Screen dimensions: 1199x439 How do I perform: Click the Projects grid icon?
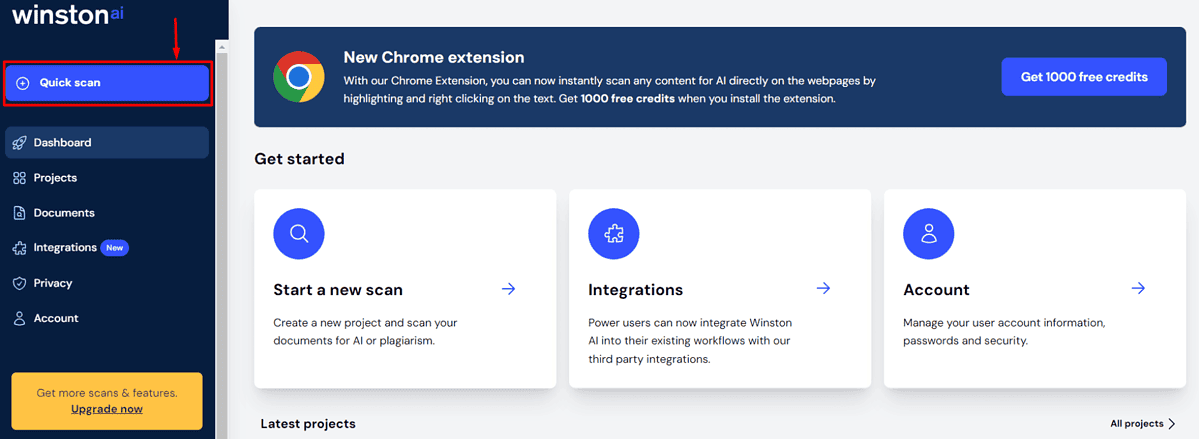pyautogui.click(x=20, y=177)
